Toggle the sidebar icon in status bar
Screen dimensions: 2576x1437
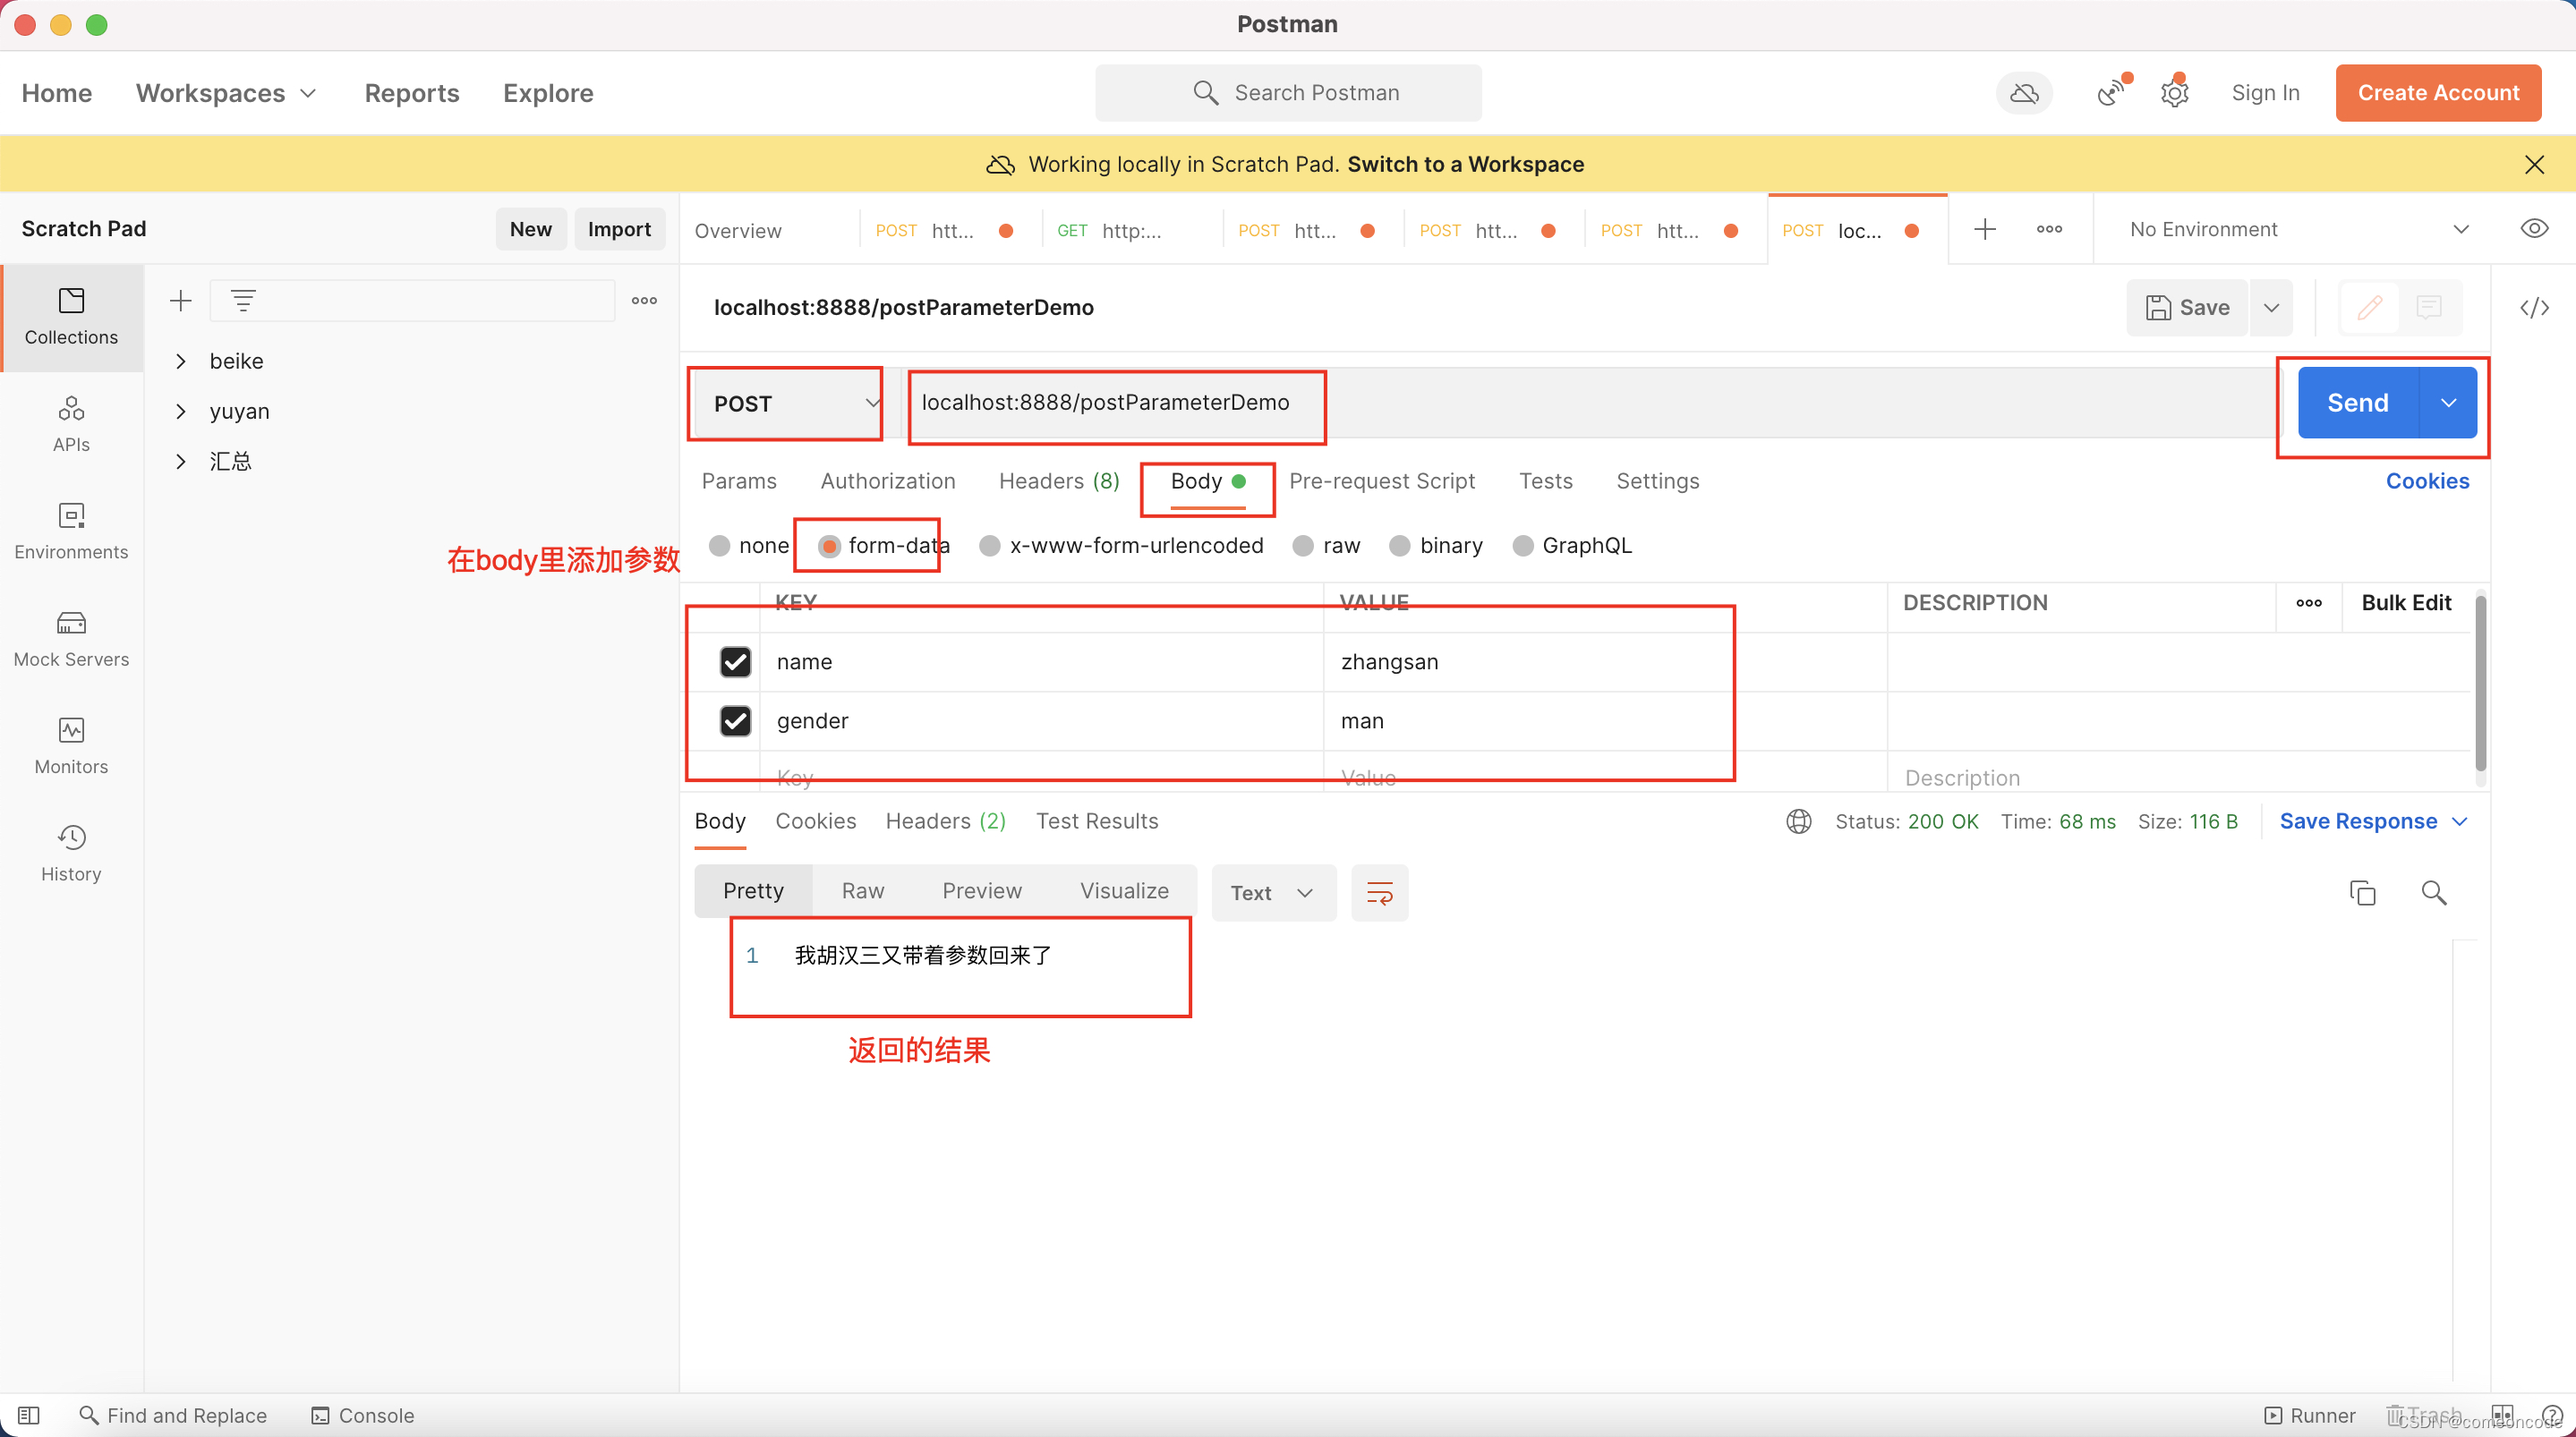coord(29,1415)
